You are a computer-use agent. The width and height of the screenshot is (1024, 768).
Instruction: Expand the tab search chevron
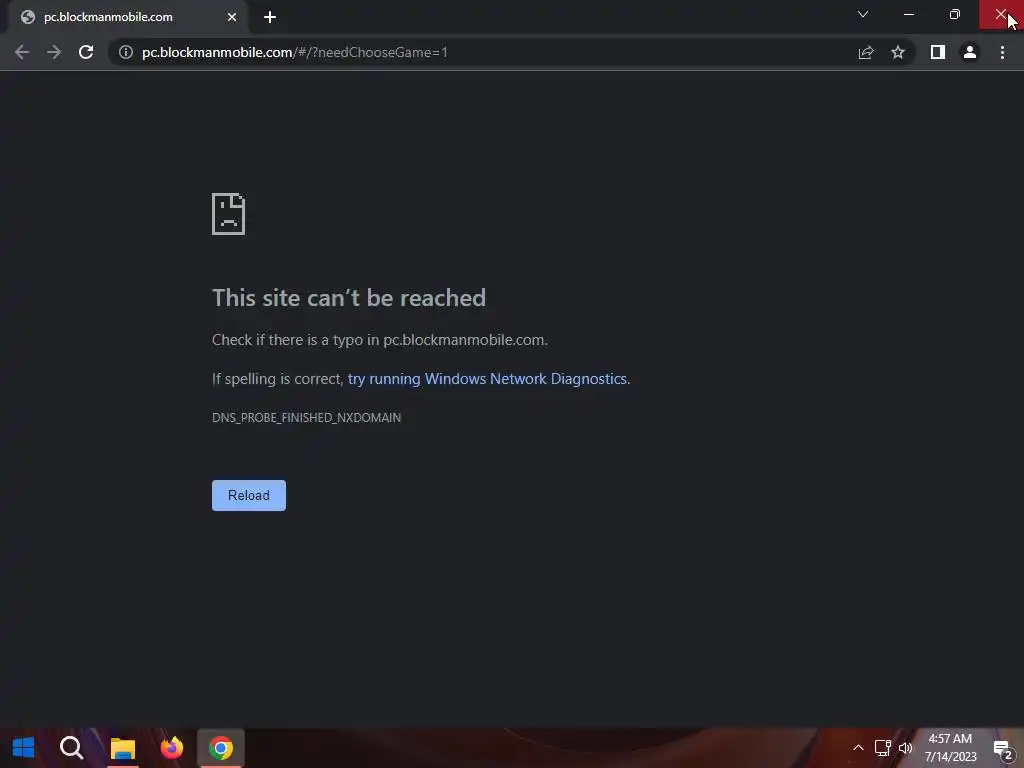click(863, 14)
